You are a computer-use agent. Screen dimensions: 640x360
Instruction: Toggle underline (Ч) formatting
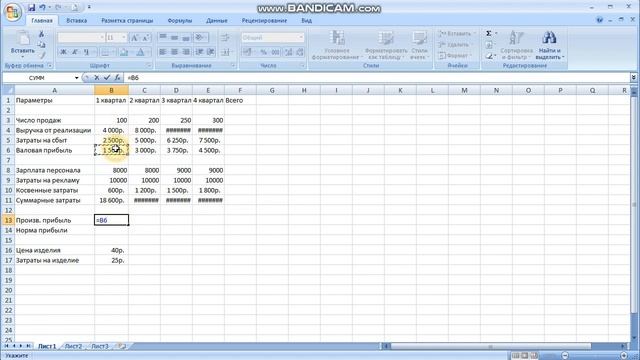[x=87, y=52]
